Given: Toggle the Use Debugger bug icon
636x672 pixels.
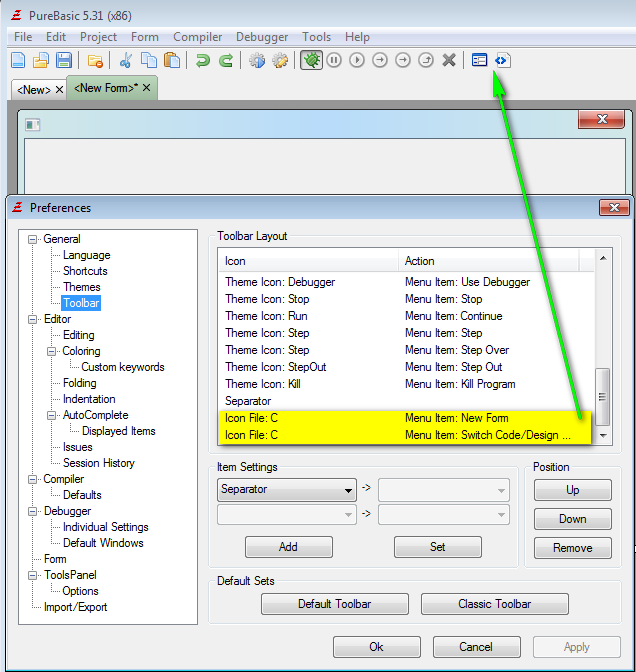Looking at the screenshot, I should [311, 60].
